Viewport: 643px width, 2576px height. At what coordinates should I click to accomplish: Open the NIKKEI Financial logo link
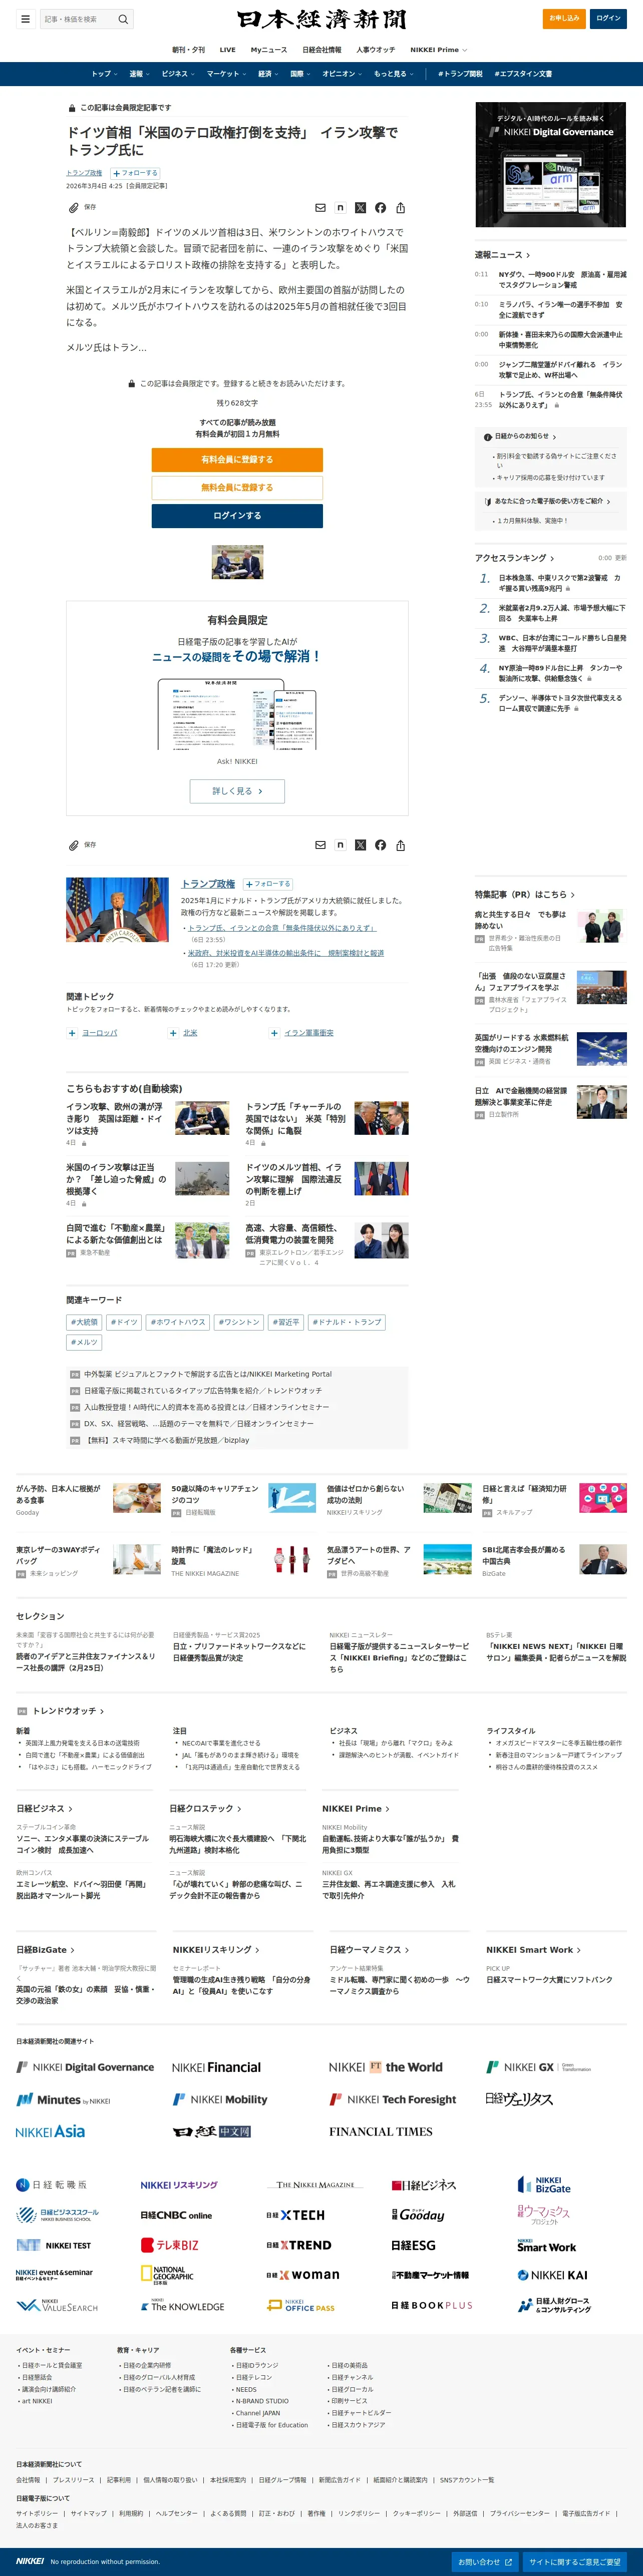pos(216,2067)
